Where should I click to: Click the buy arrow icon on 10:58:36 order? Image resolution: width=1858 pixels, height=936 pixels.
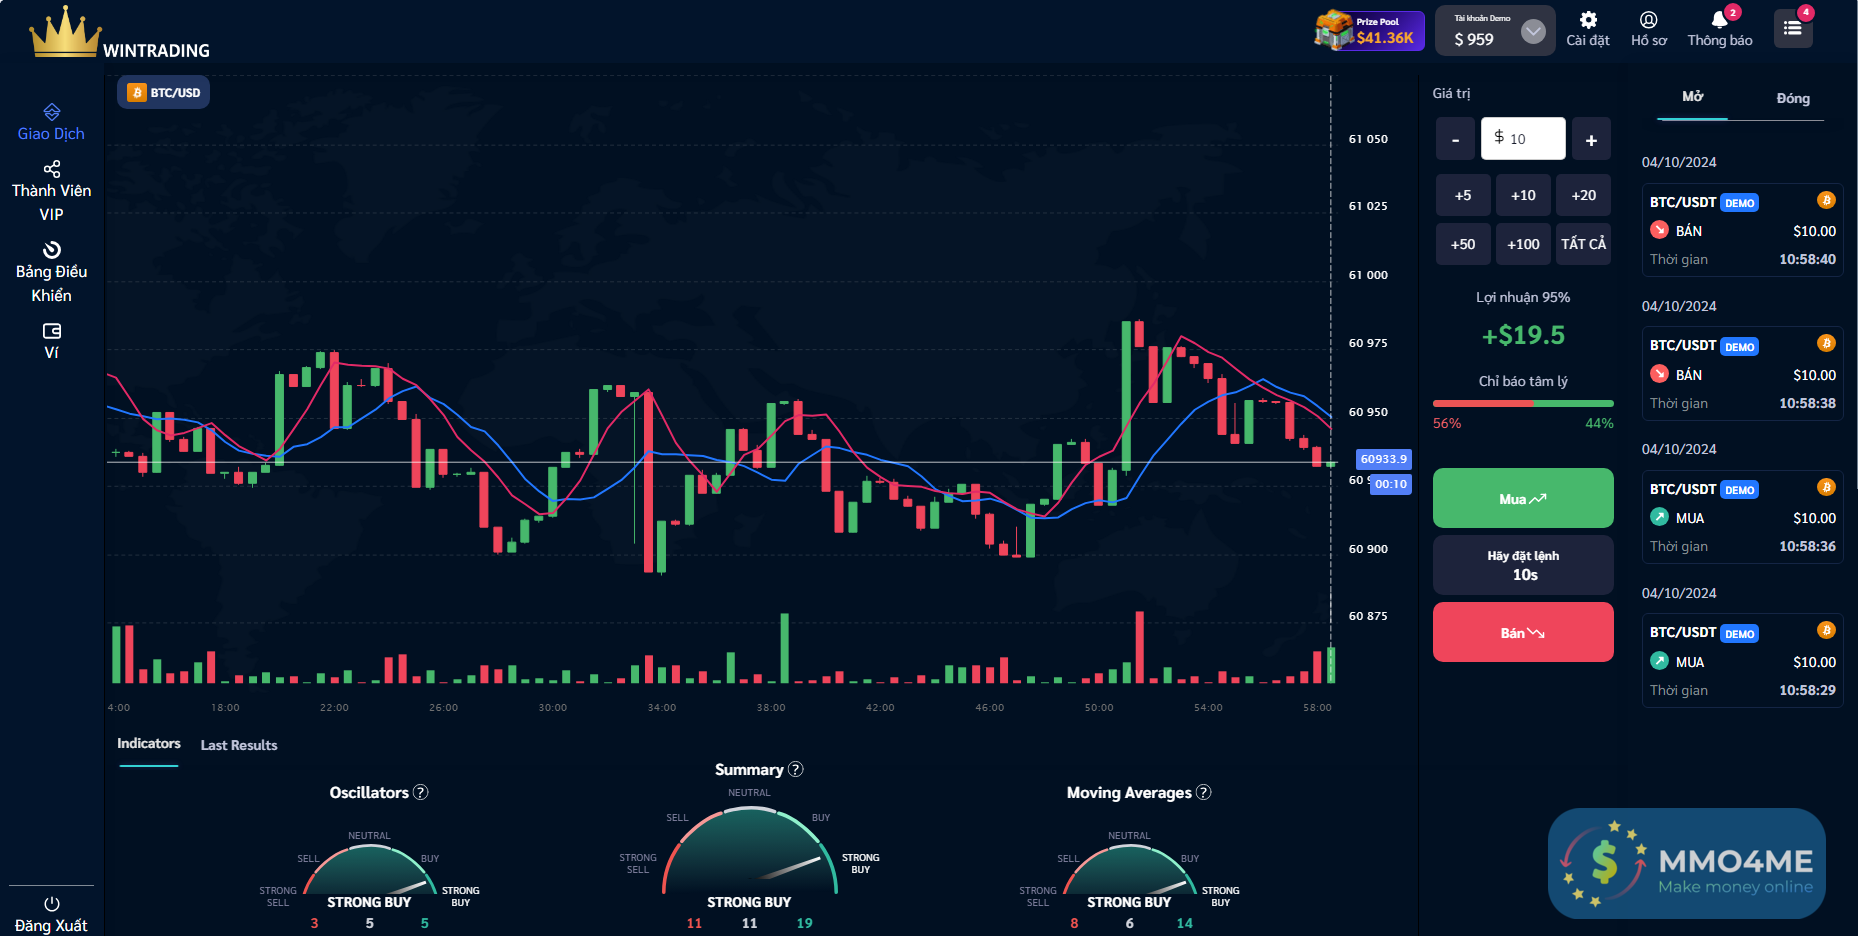1659,517
